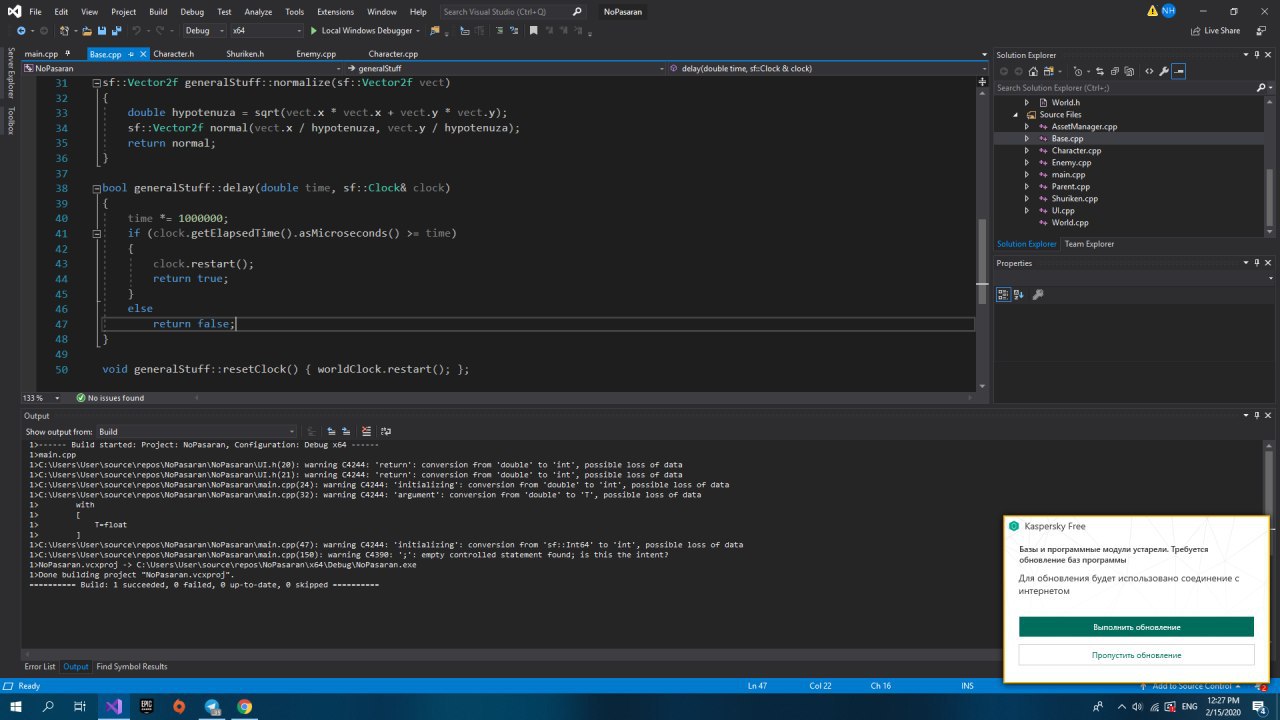Click the search icon in Quick Launch
The image size is (1280, 720).
[x=578, y=12]
